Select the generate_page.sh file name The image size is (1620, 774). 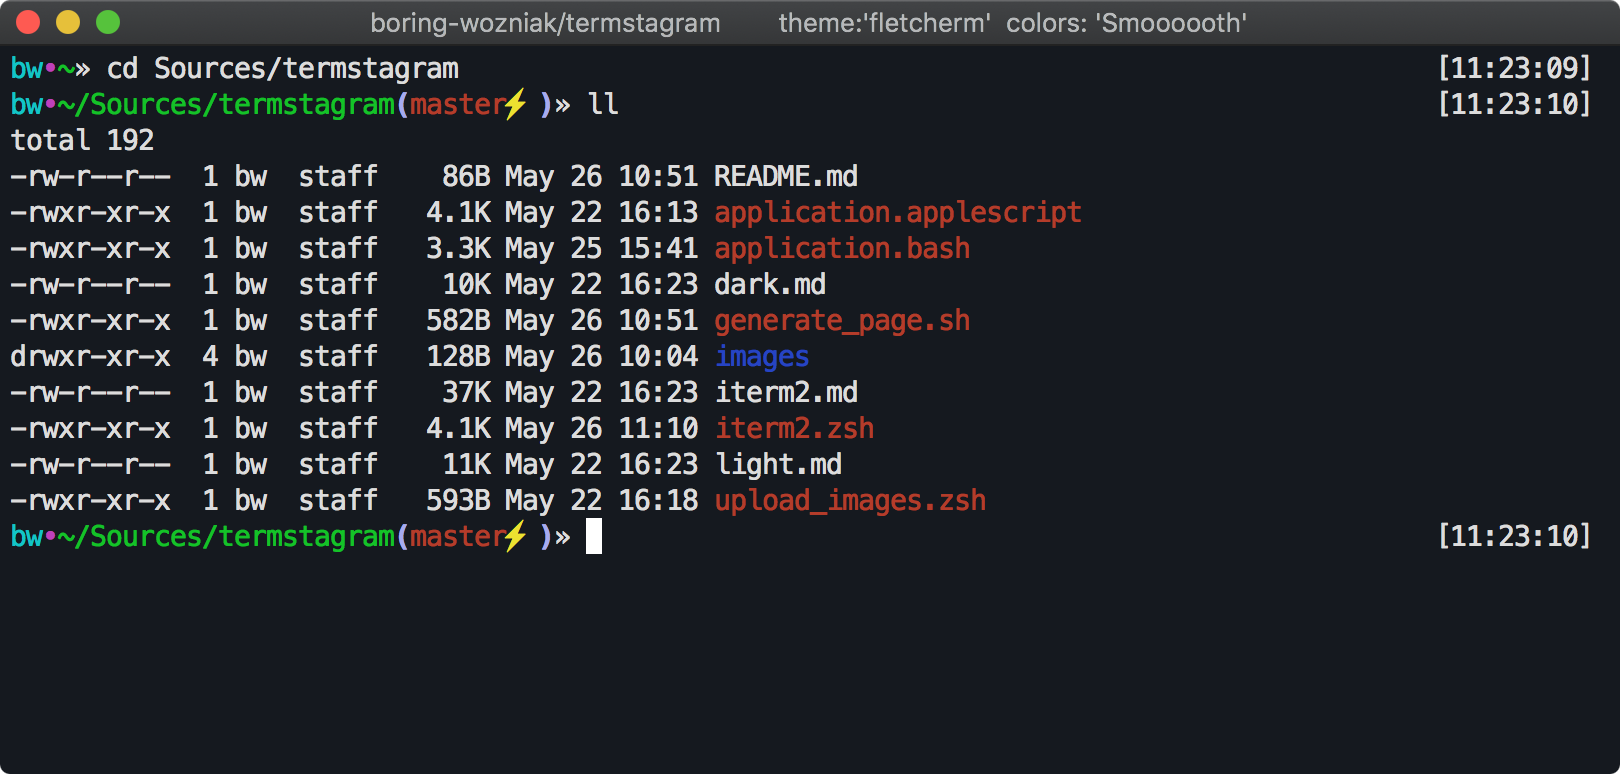(842, 320)
